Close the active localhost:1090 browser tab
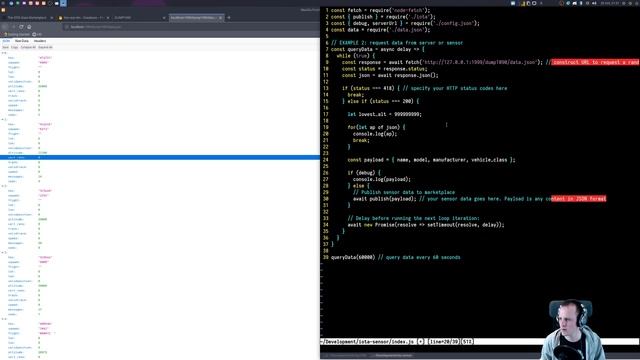Image resolution: width=640 pixels, height=360 pixels. pyautogui.click(x=220, y=18)
